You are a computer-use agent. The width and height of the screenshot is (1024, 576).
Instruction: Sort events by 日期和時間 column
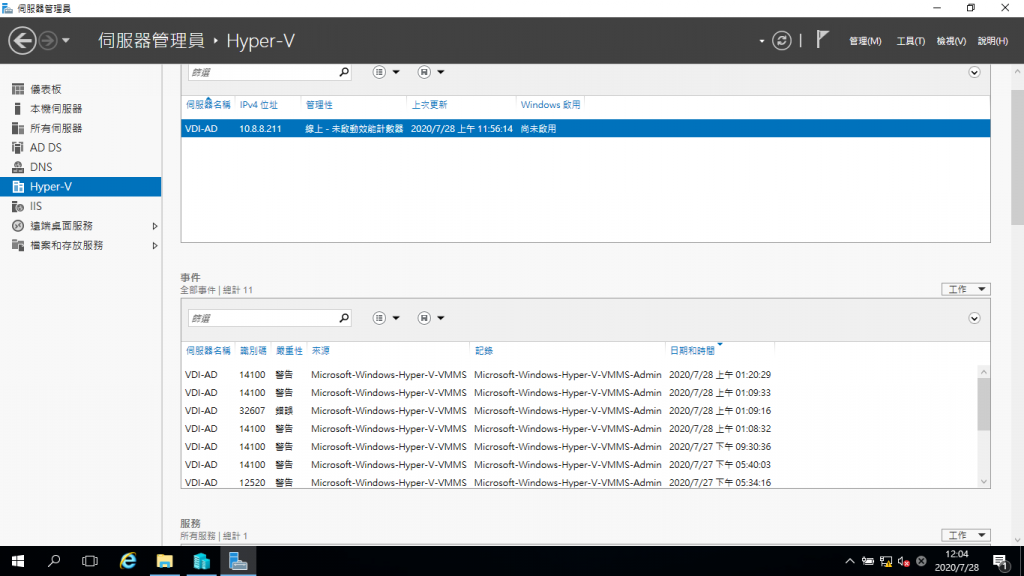pyautogui.click(x=692, y=351)
